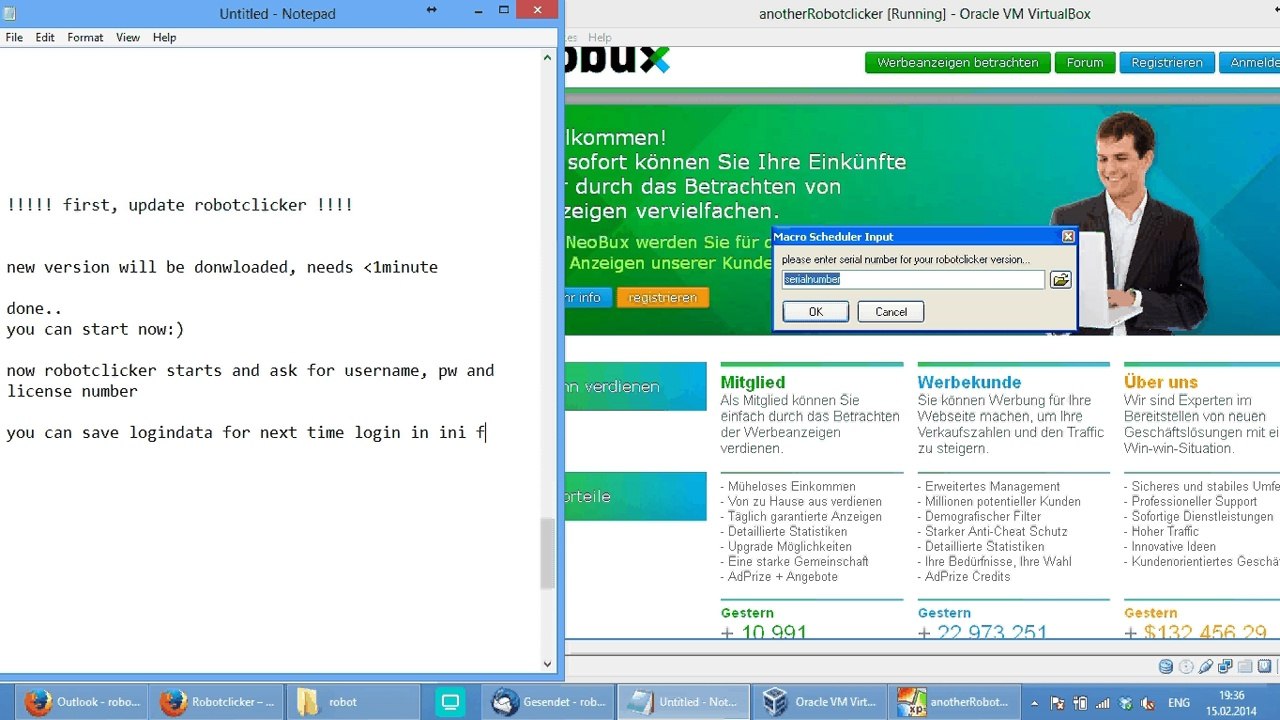The image size is (1280, 720).
Task: Click the power tray icon
Action: click(x=1079, y=702)
